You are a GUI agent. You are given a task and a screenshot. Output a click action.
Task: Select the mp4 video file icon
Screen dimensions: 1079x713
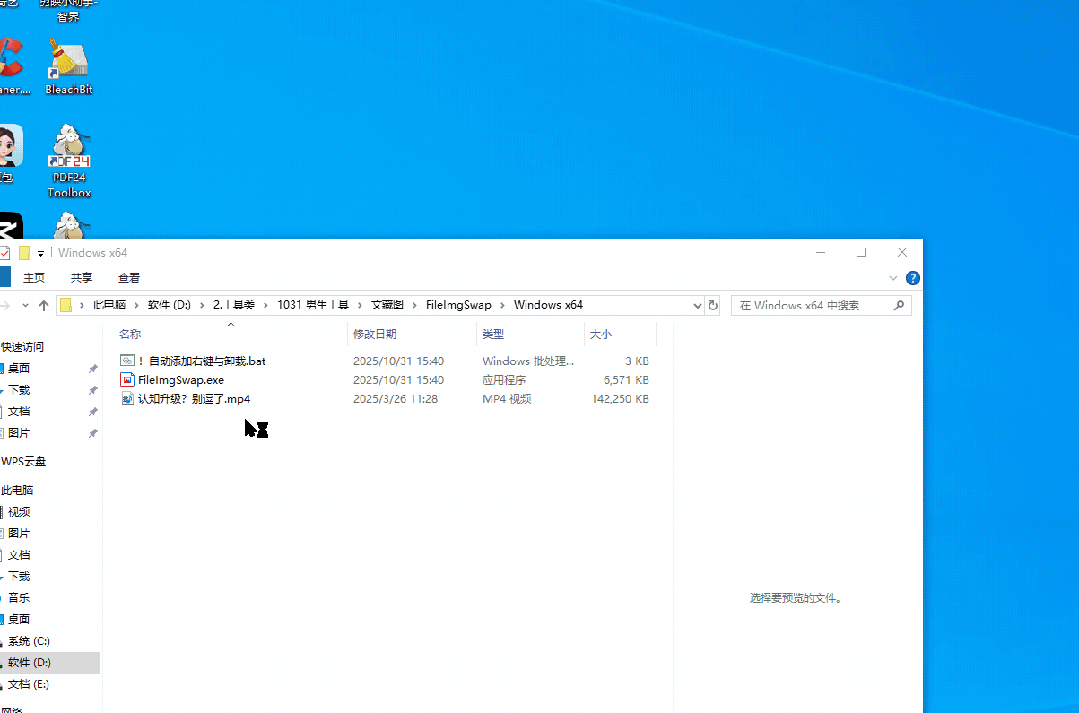tap(127, 399)
